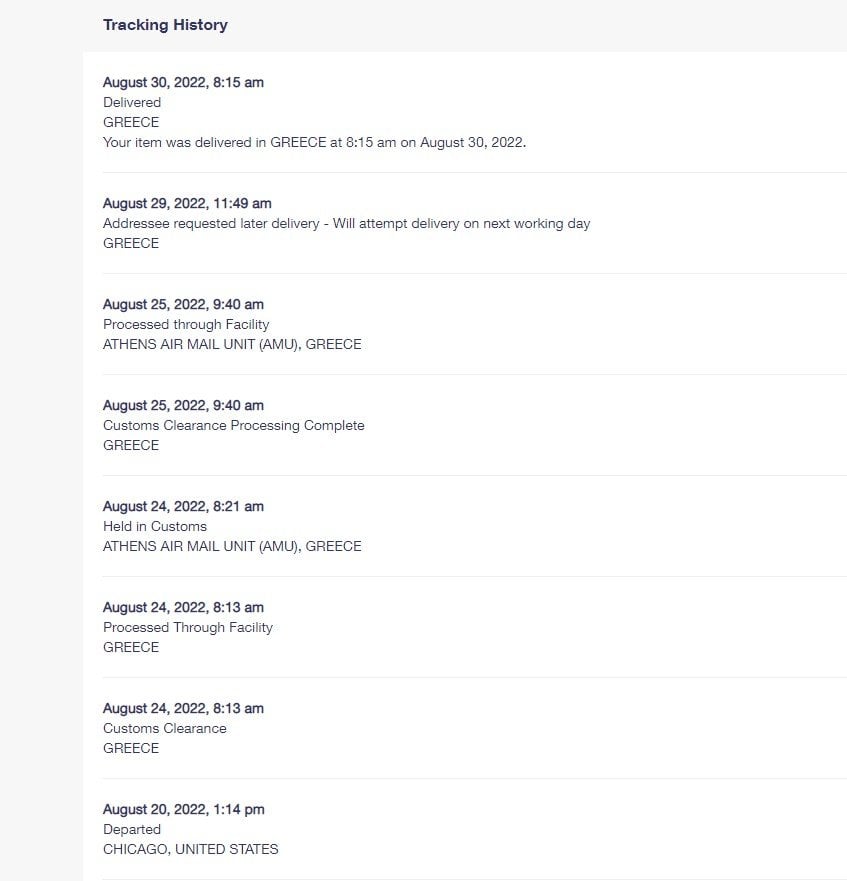Screen dimensions: 847x881
Task: Select the August 29, 2022, 11:49 am timestamp
Action: pyautogui.click(x=187, y=203)
